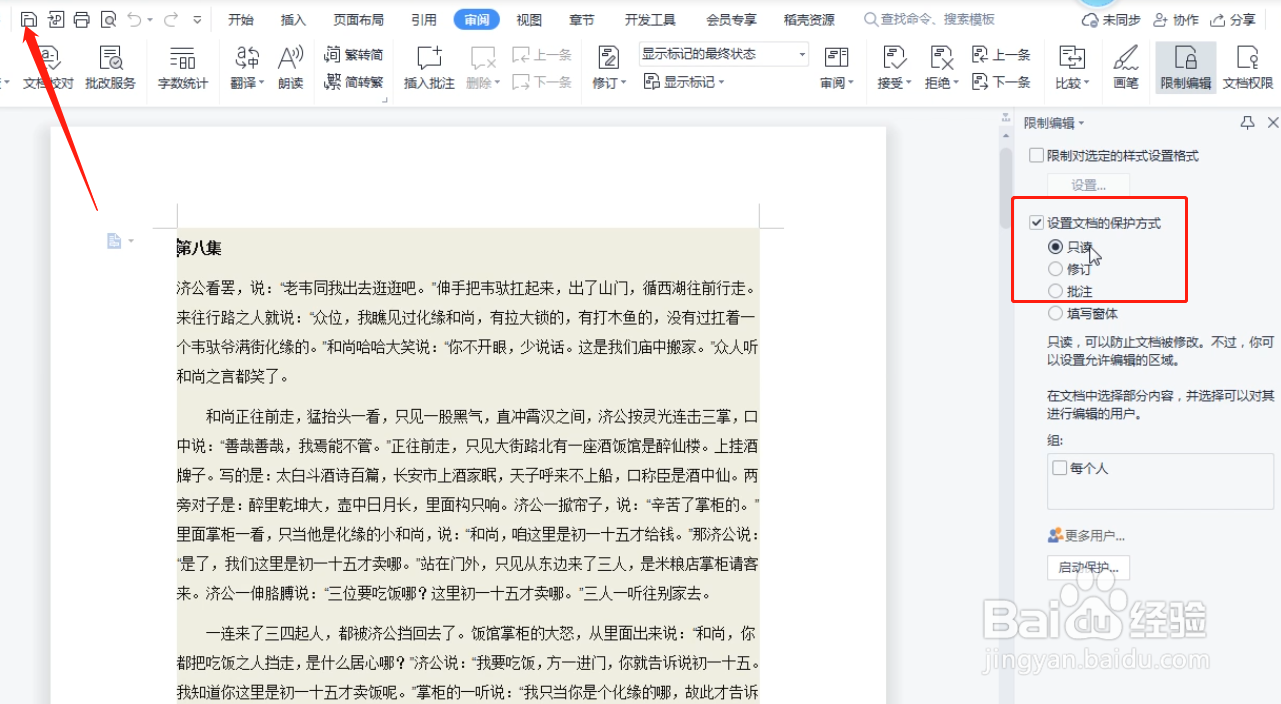Click the Print icon in quick access toolbar

82,19
